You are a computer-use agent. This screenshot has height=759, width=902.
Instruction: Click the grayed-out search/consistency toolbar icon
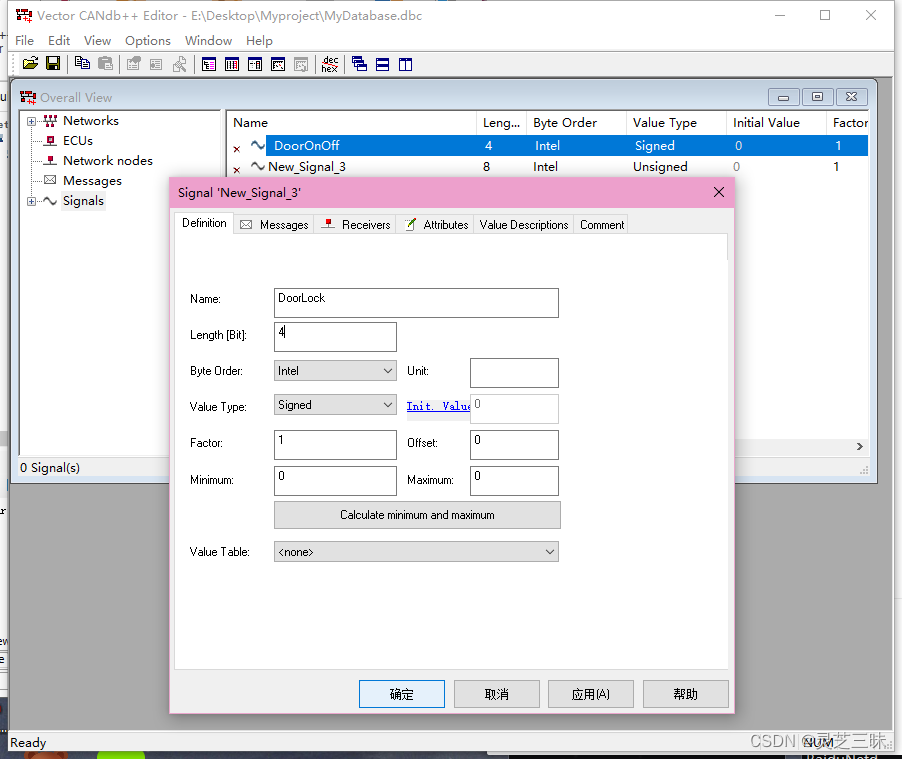(x=179, y=64)
